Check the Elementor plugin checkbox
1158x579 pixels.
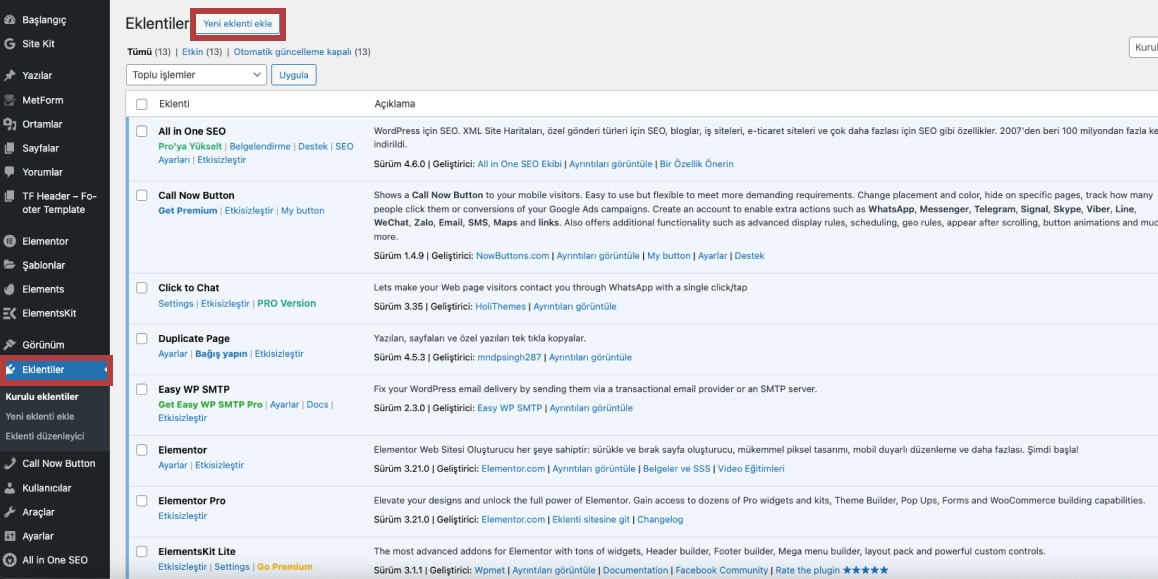click(x=142, y=450)
